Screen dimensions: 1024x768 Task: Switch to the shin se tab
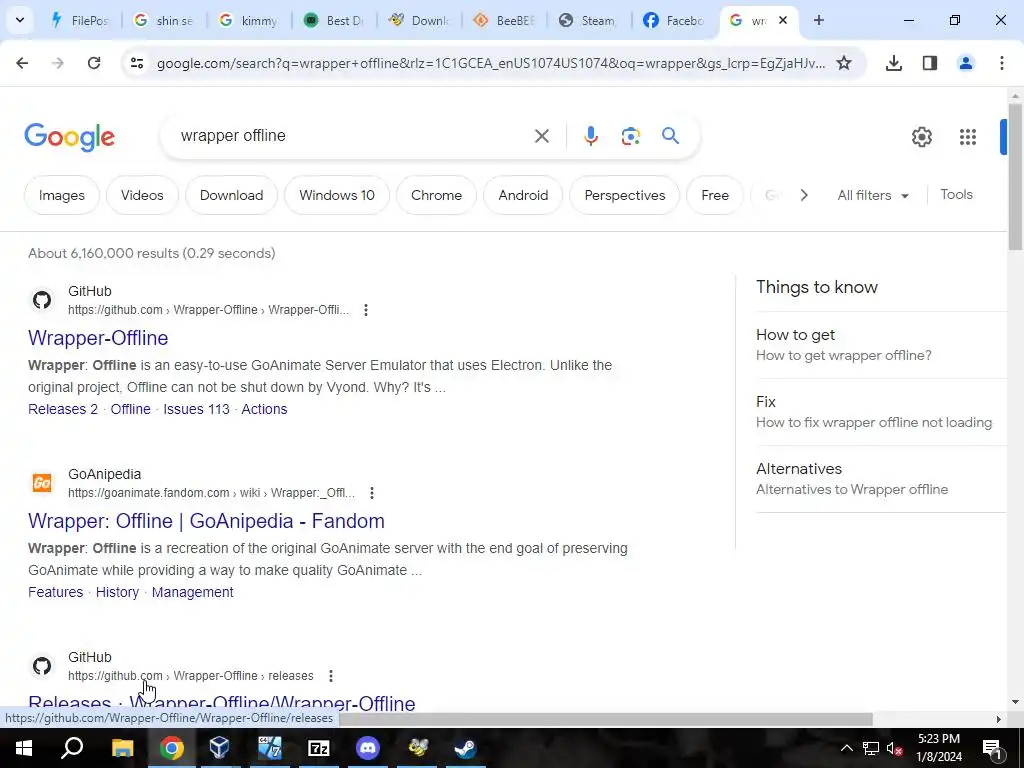click(165, 20)
